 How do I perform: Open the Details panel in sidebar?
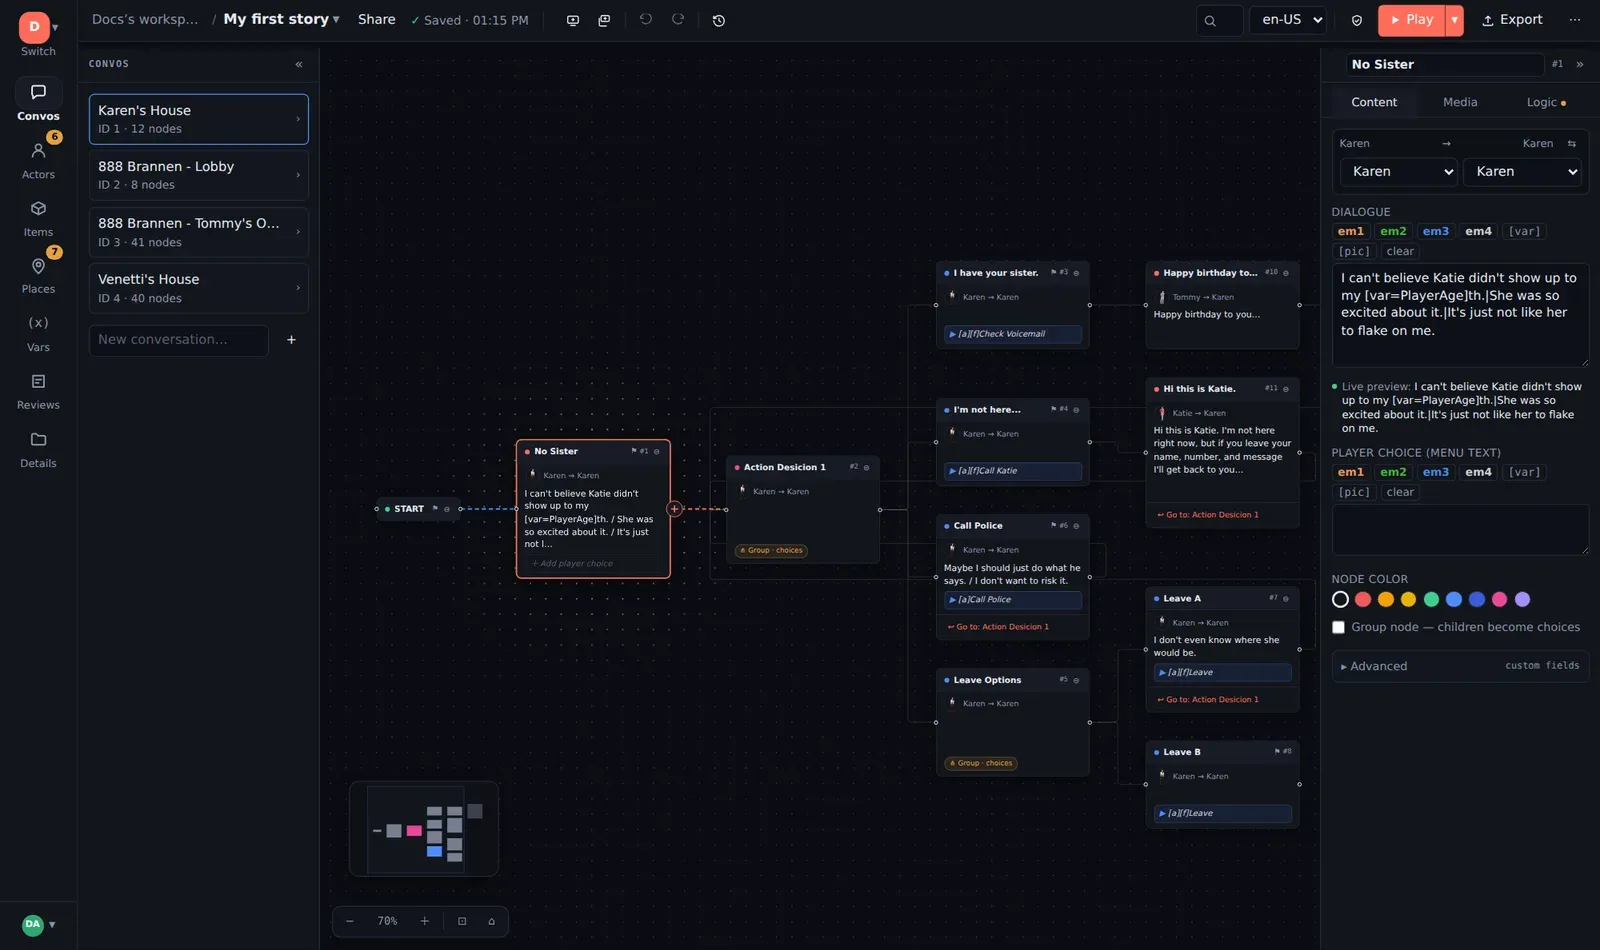click(x=38, y=449)
